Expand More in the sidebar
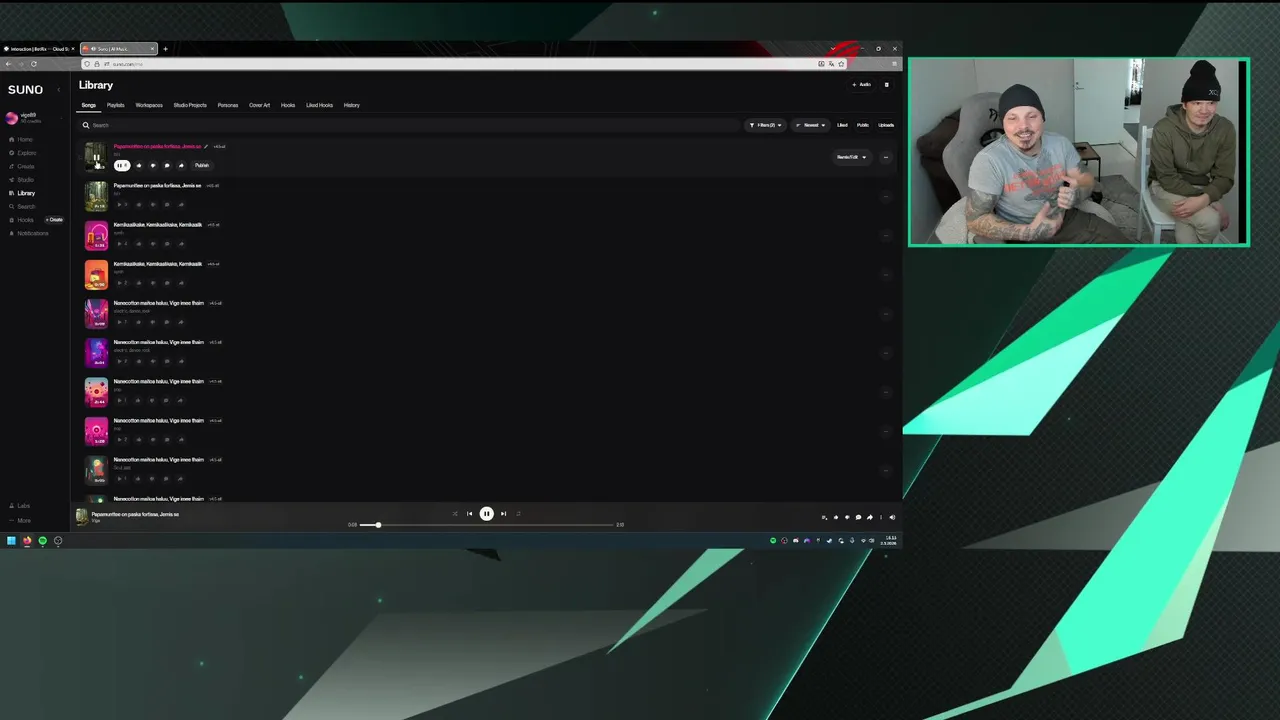This screenshot has width=1280, height=720. [20, 520]
